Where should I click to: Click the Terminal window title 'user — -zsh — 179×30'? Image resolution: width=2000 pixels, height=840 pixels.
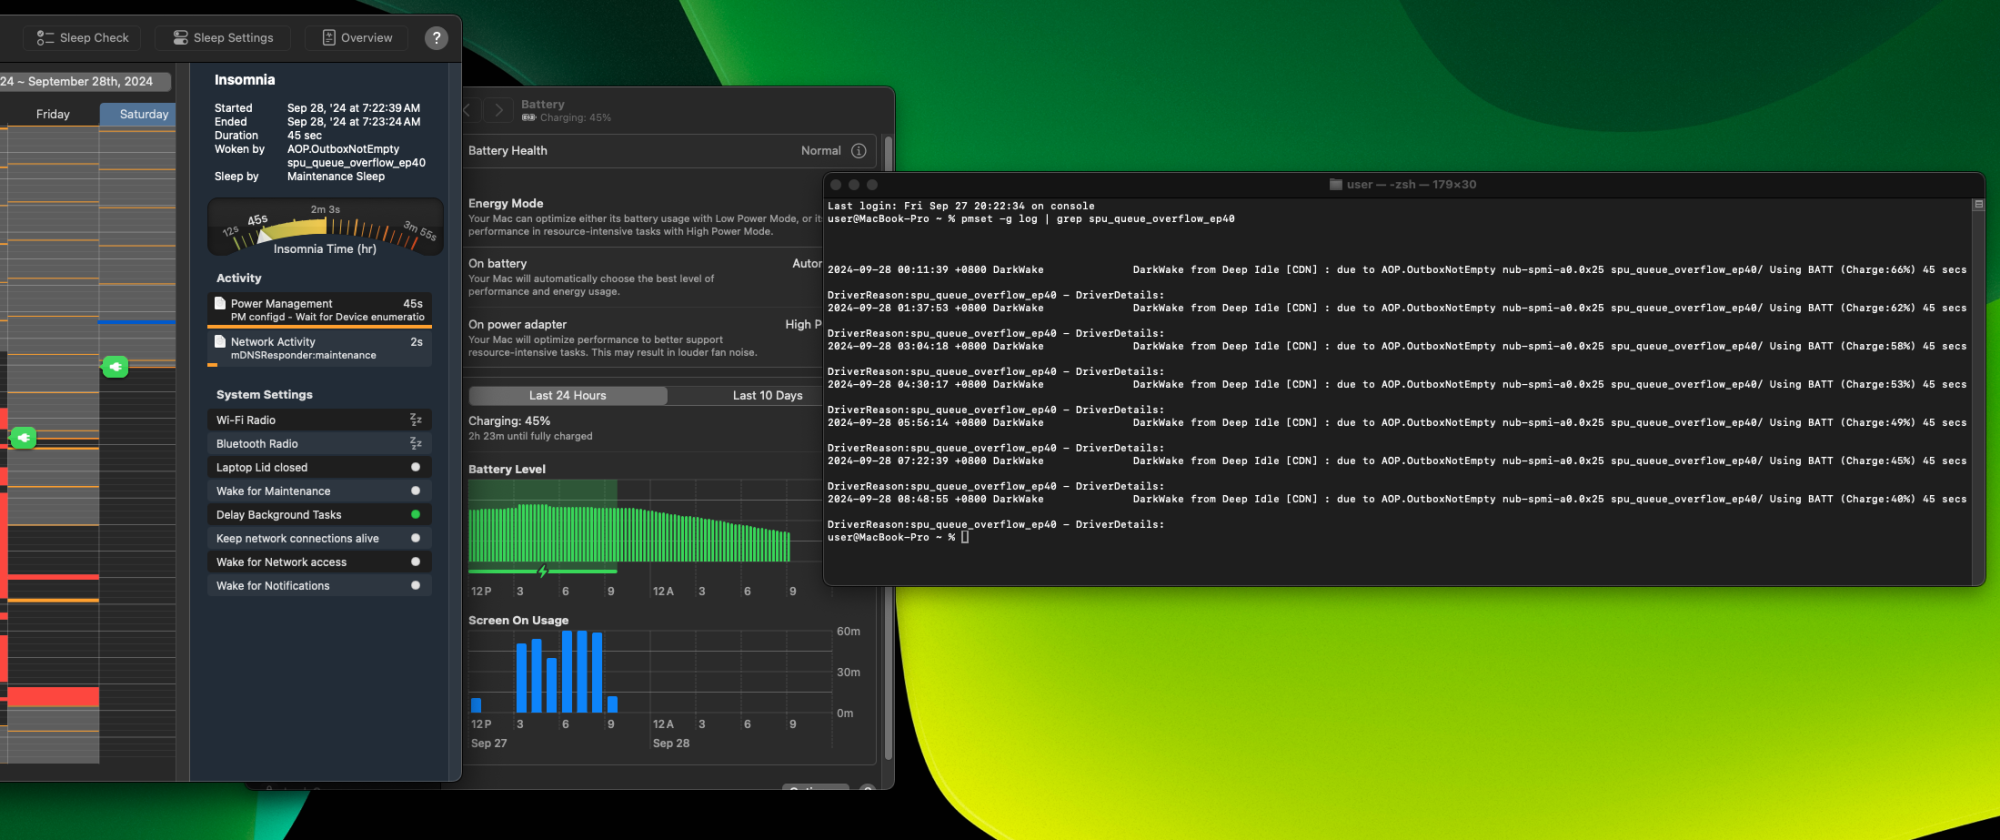click(1411, 185)
